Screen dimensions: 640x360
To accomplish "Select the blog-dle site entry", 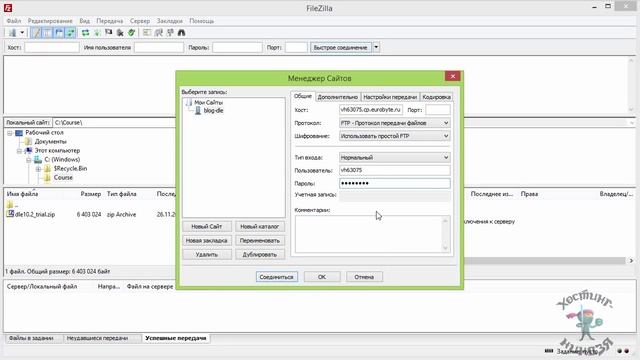I will coord(213,111).
